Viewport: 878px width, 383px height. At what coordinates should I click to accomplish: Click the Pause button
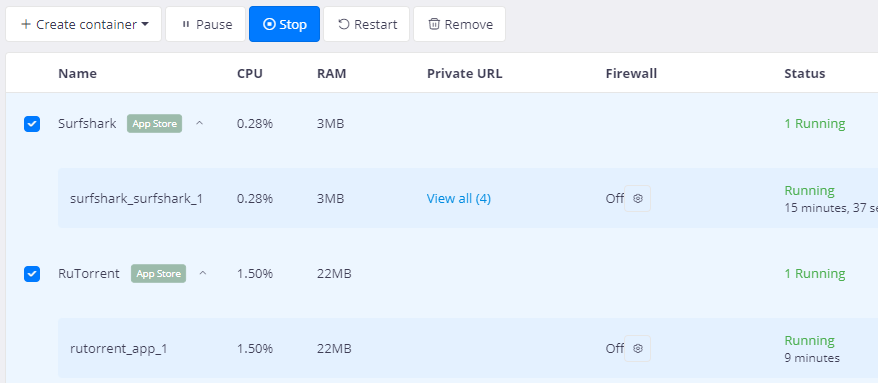point(206,24)
